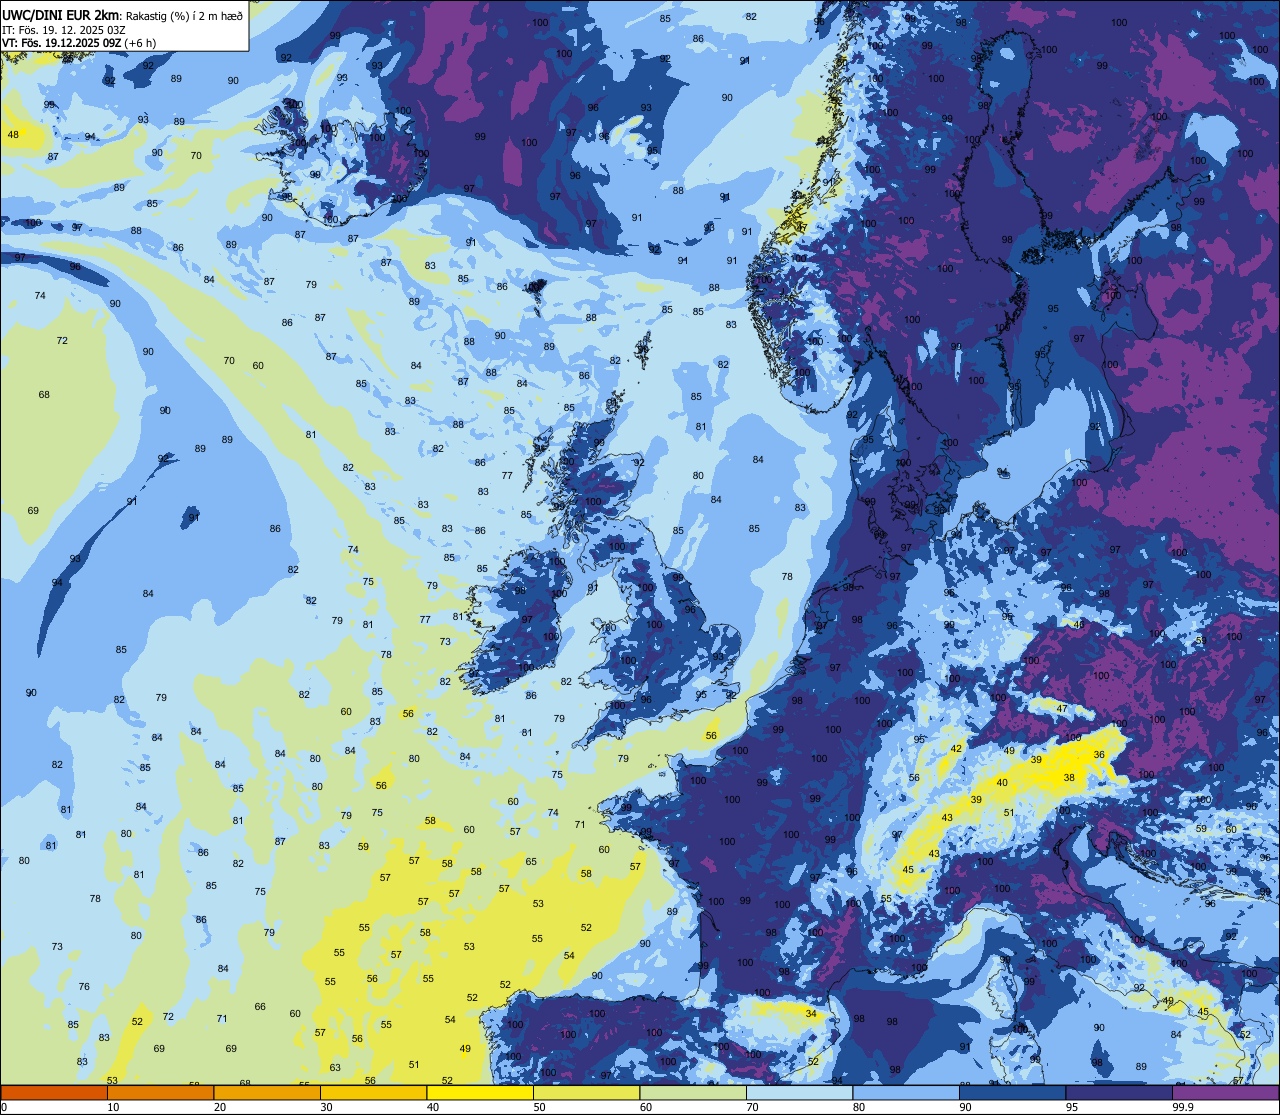1280x1115 pixels.
Task: Click the humidity value '38' on the map
Action: click(x=1069, y=777)
